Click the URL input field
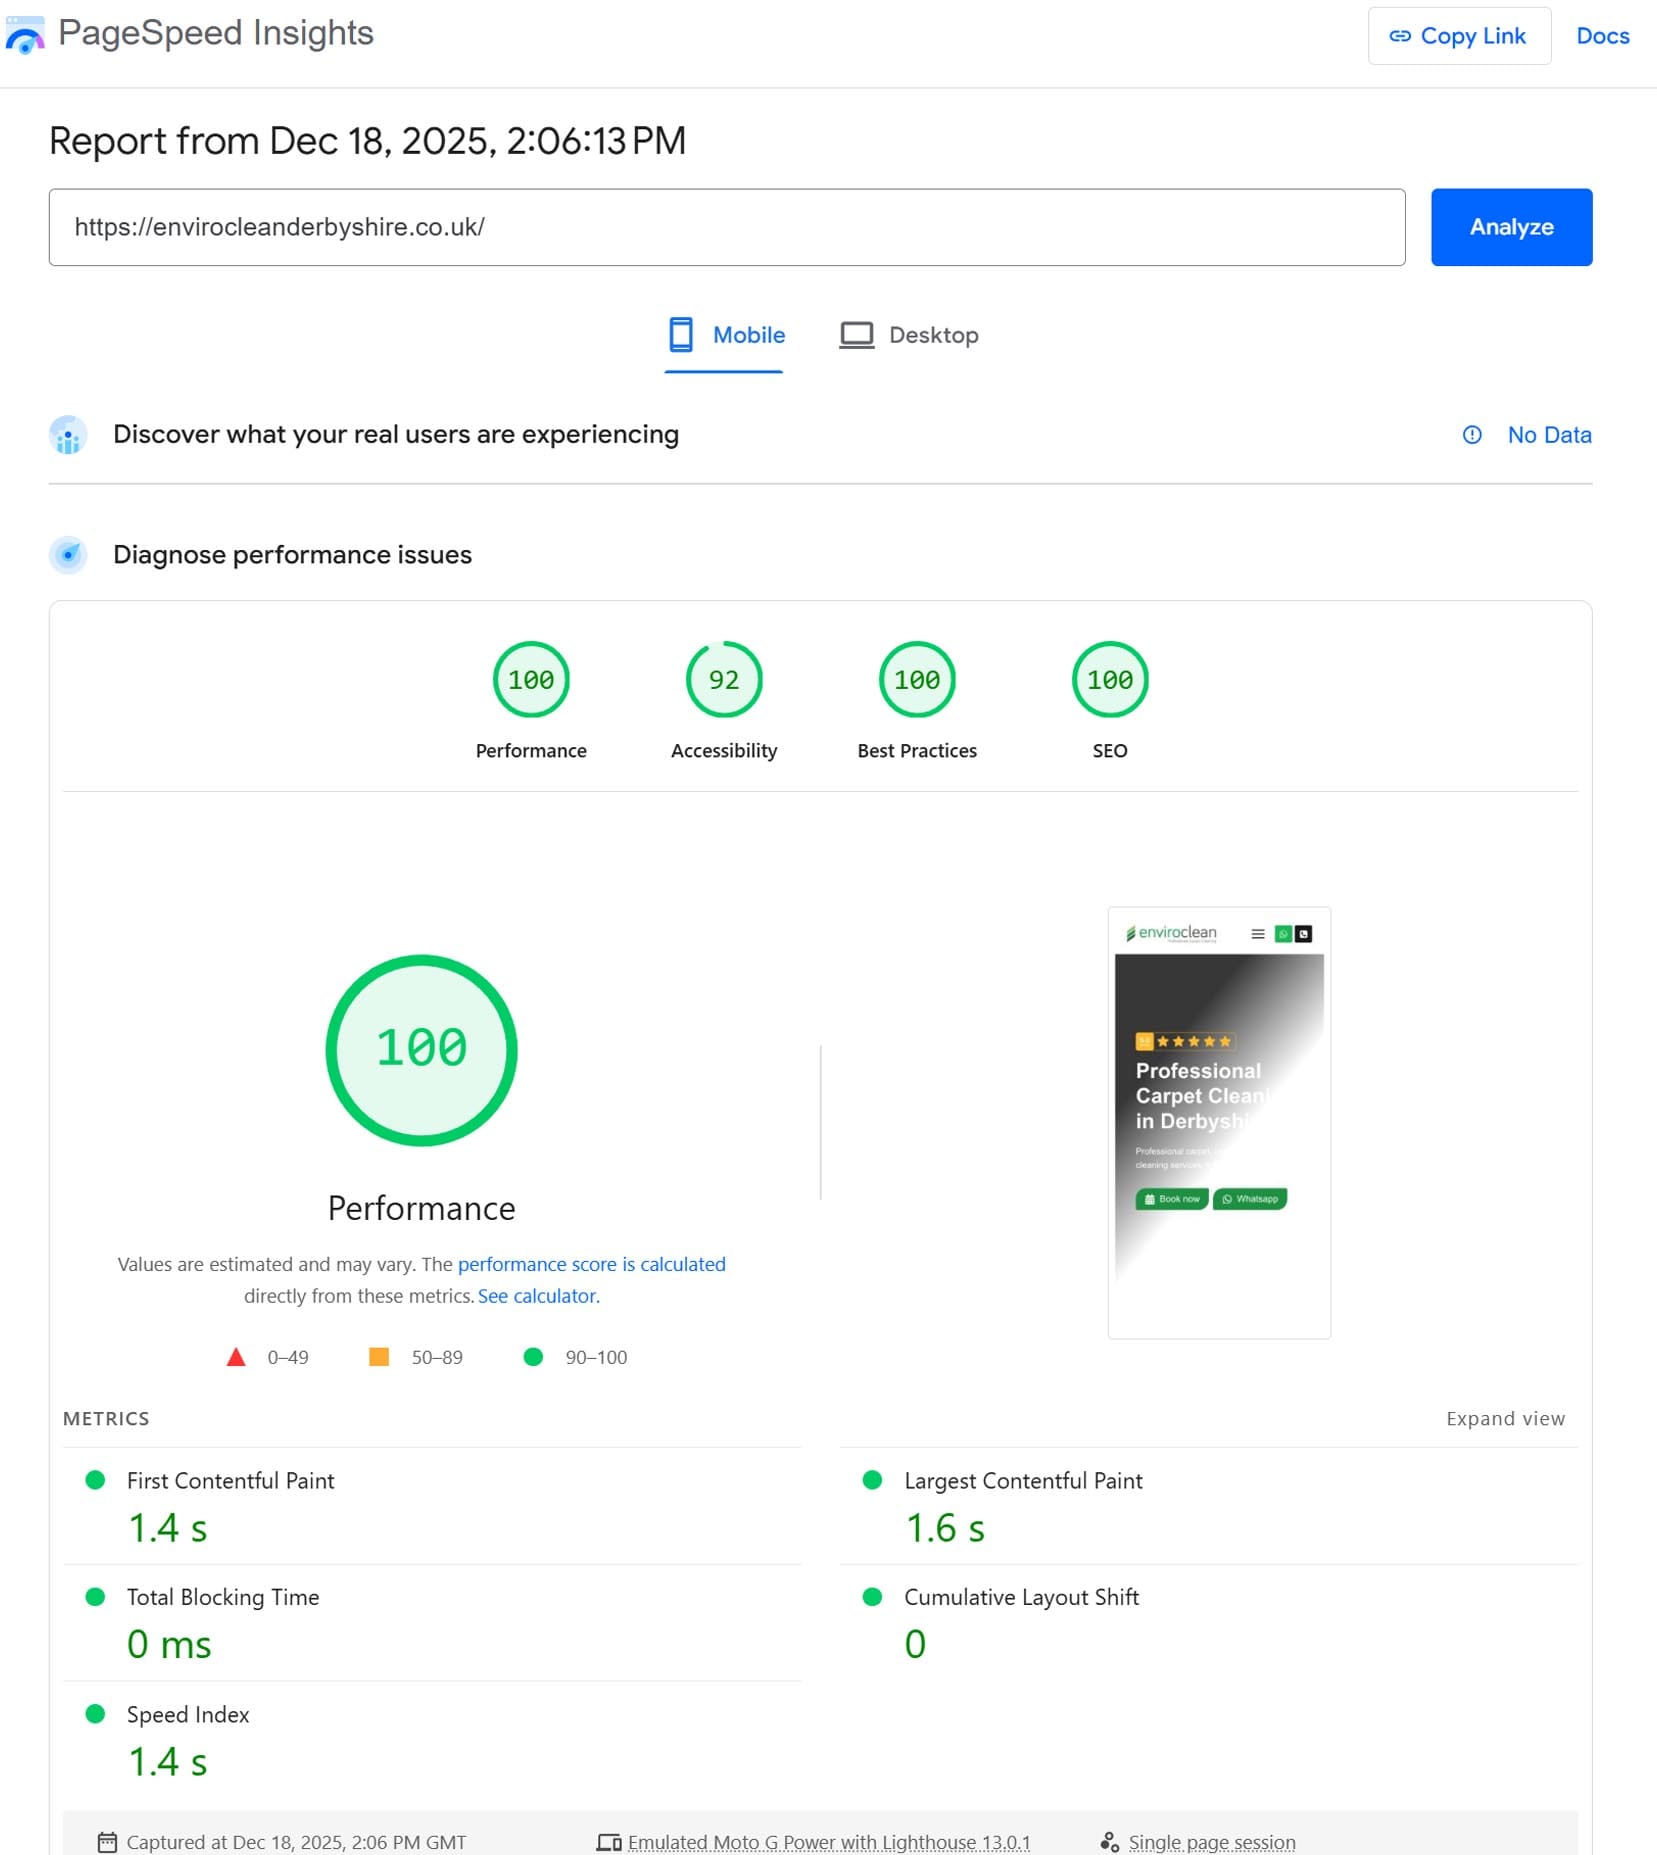Viewport: 1657px width, 1855px height. pos(726,228)
